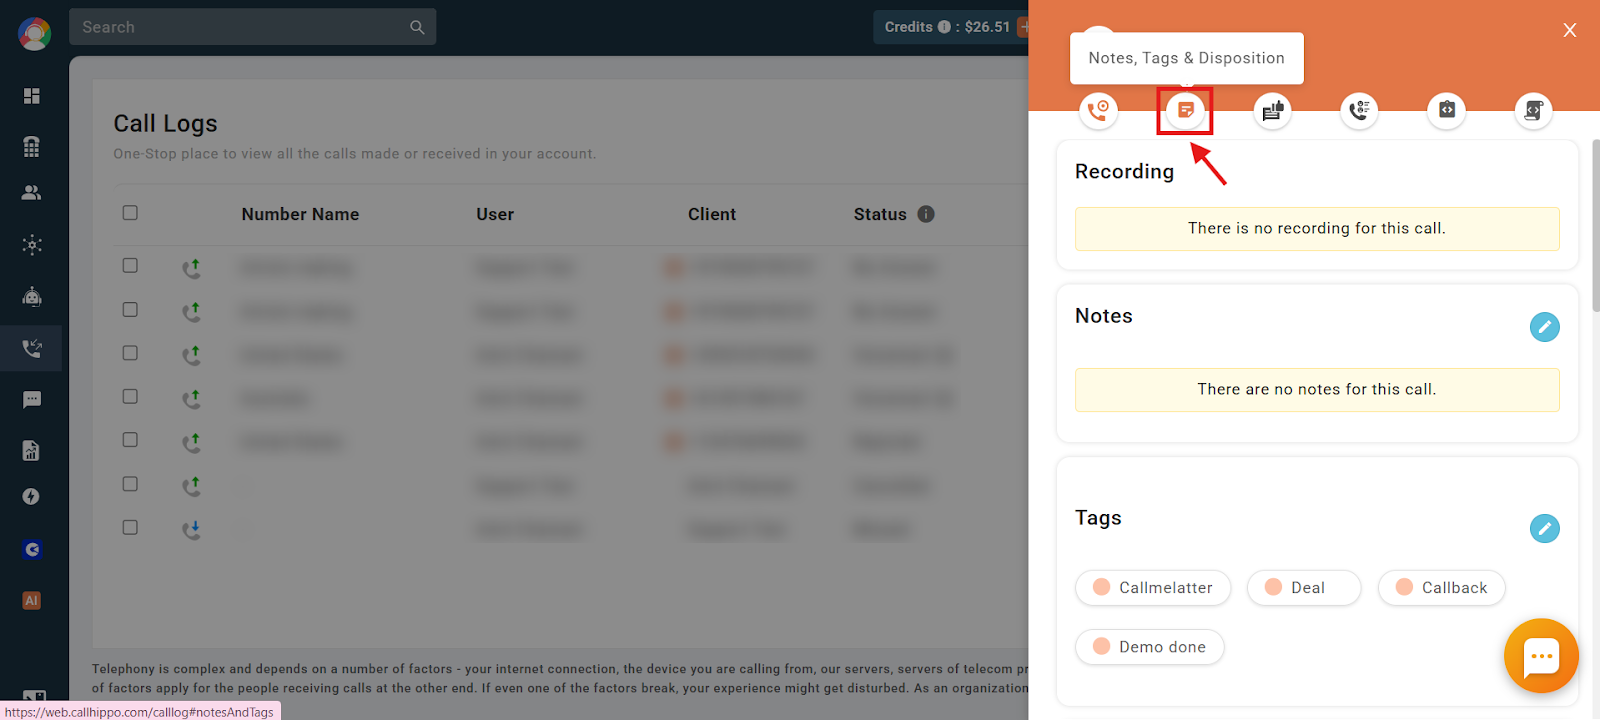Open the Numbers building icon in sidebar
Image resolution: width=1600 pixels, height=720 pixels.
coord(32,146)
